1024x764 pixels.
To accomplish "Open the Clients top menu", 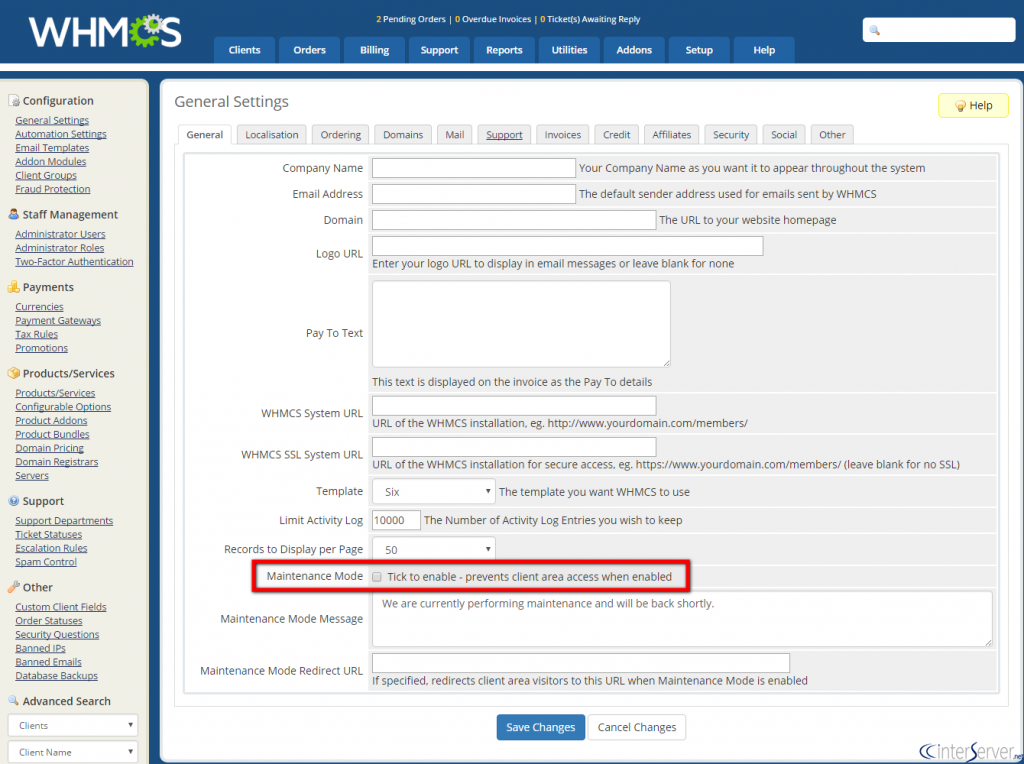I will pos(244,50).
